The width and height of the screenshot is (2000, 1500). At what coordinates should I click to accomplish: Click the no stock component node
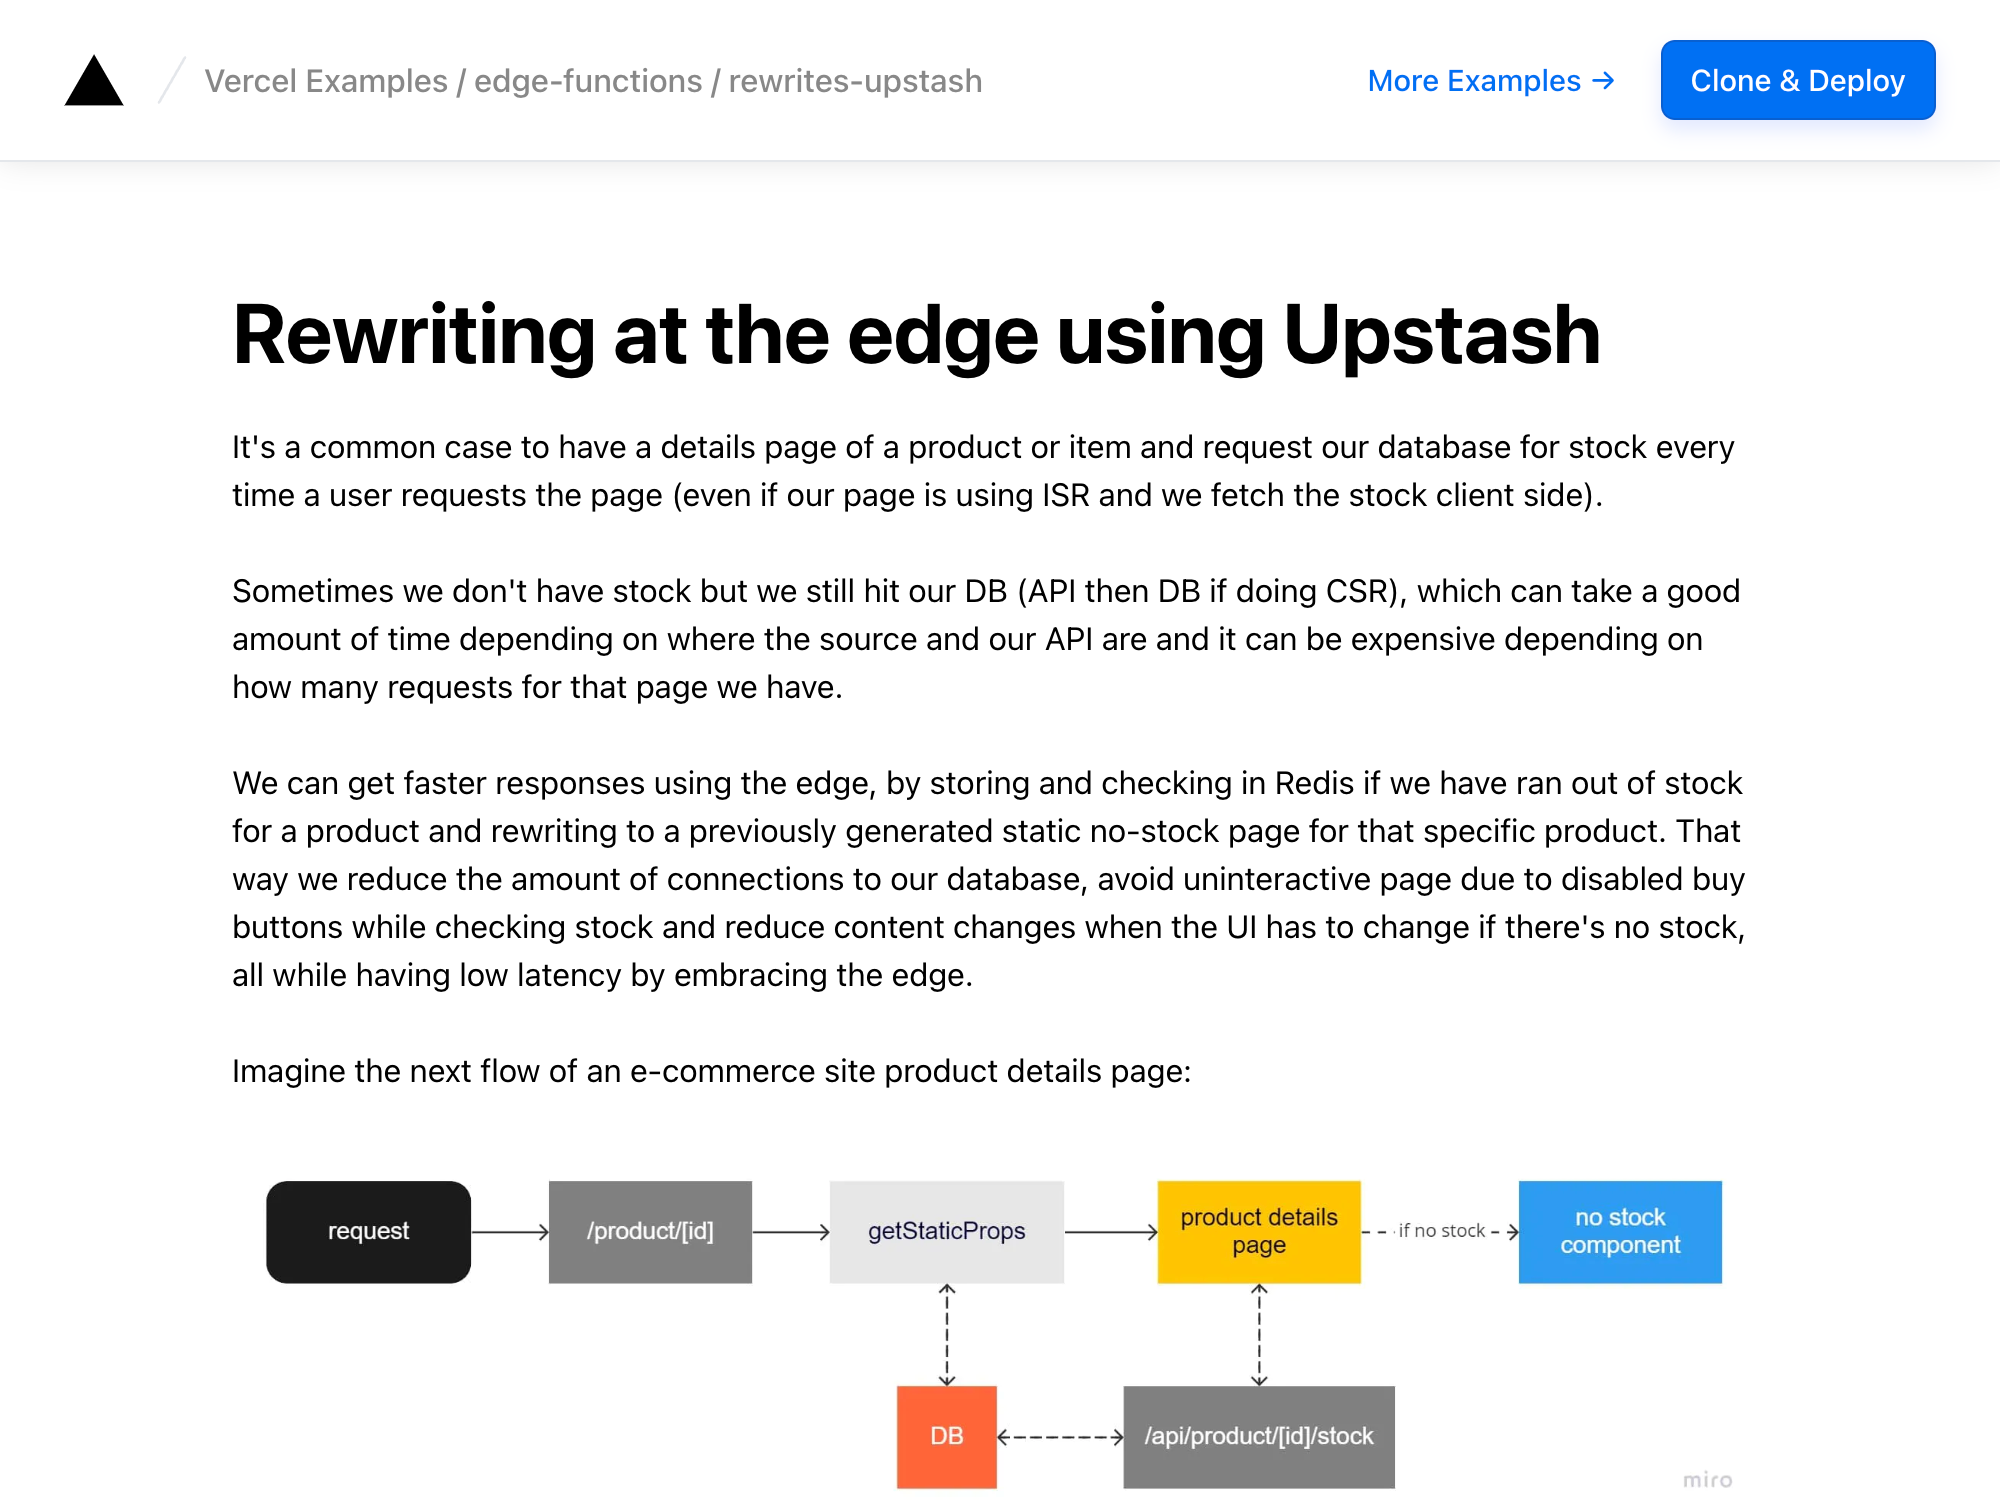point(1619,1232)
